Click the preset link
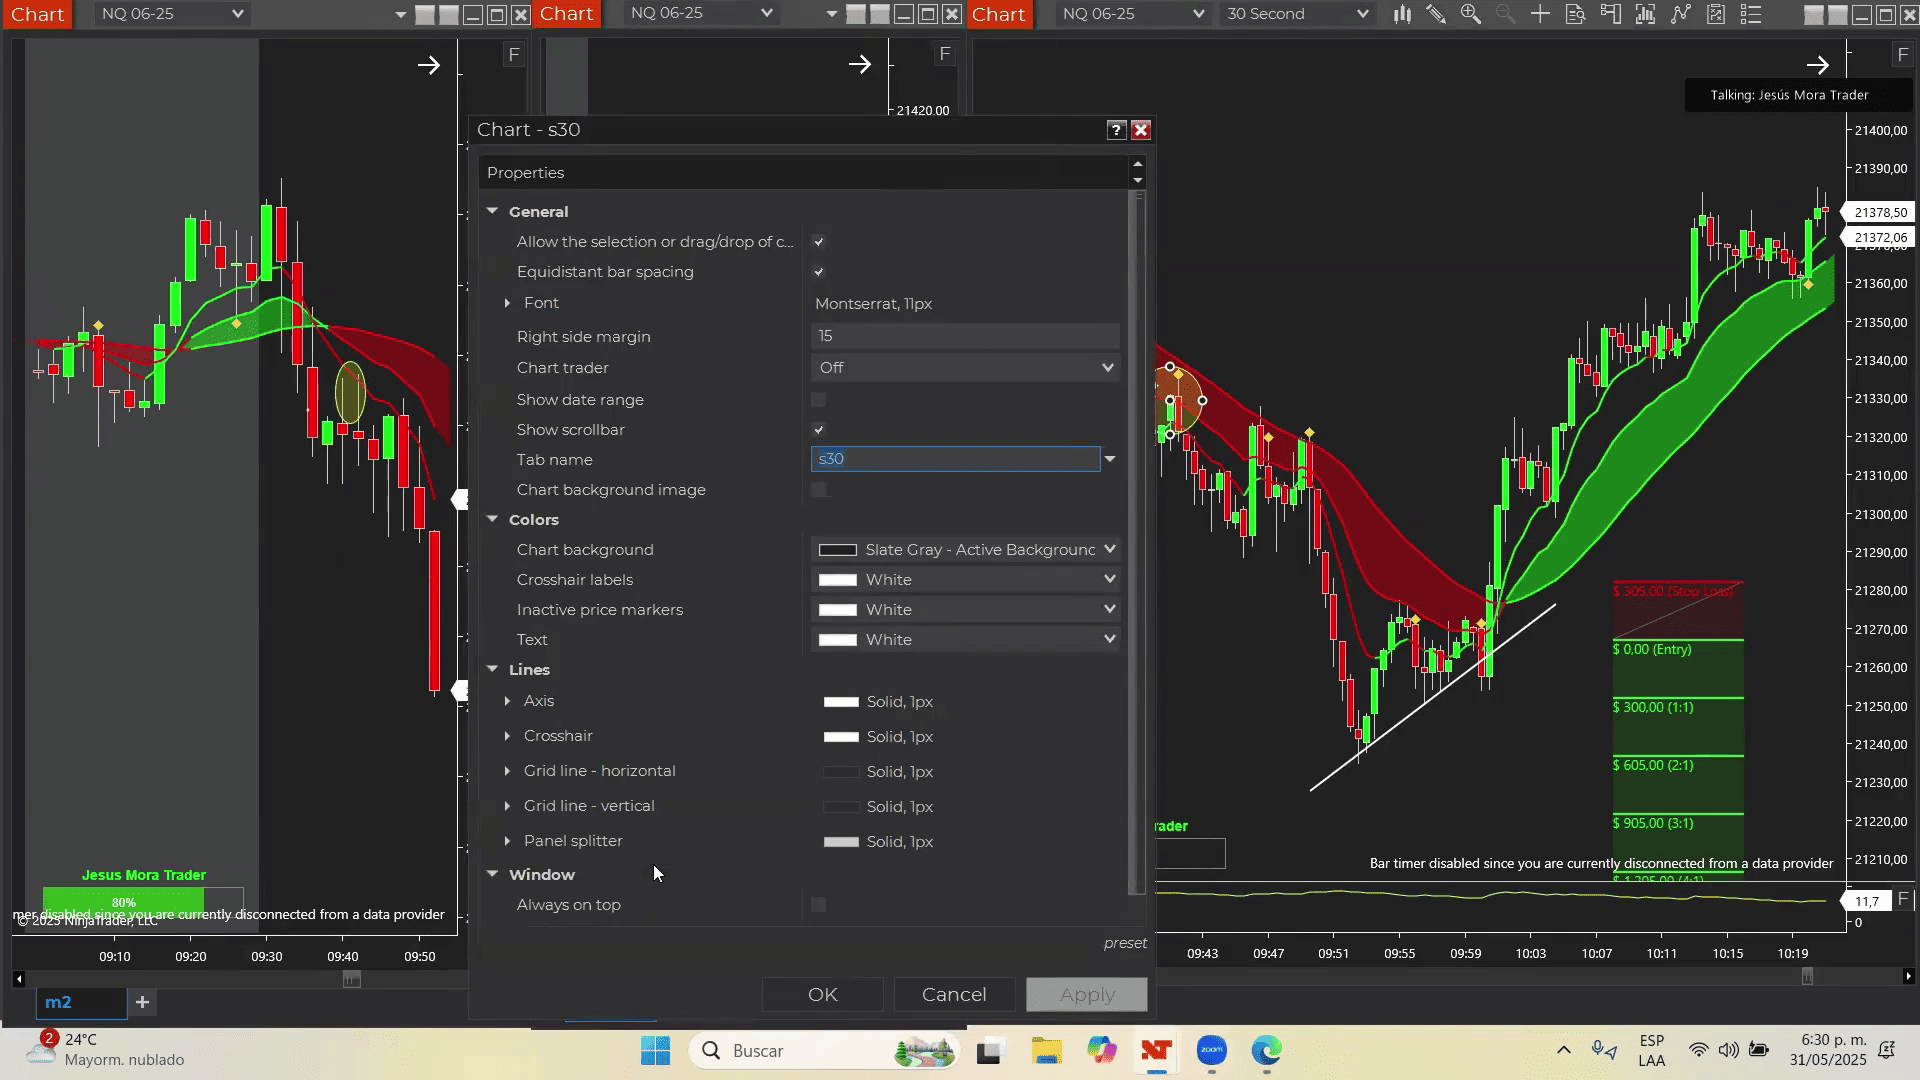Image resolution: width=1920 pixels, height=1080 pixels. (x=1125, y=943)
